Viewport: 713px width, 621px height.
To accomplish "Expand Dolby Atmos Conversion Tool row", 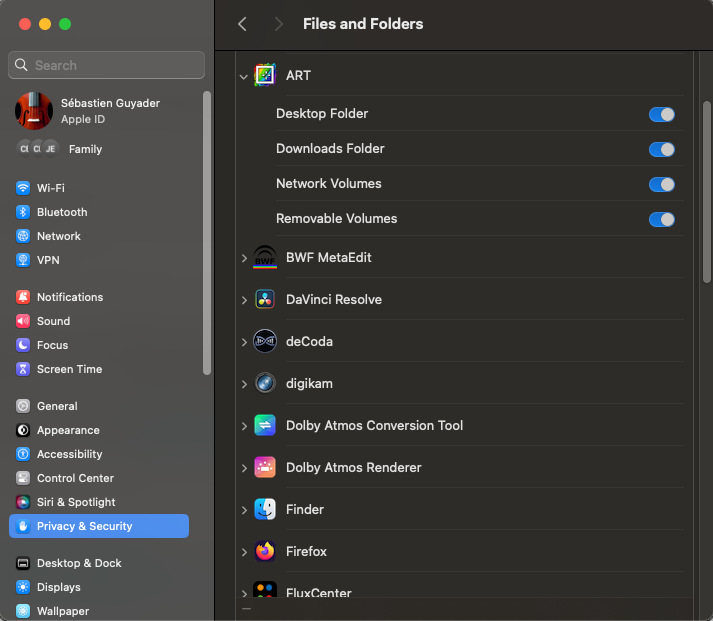I will click(x=244, y=426).
